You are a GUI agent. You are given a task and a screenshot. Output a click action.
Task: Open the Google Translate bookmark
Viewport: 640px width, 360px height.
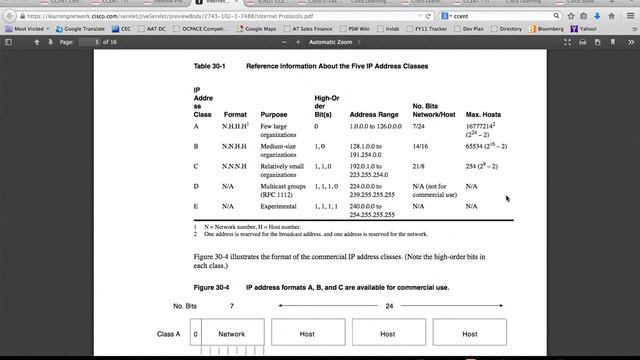coord(80,29)
